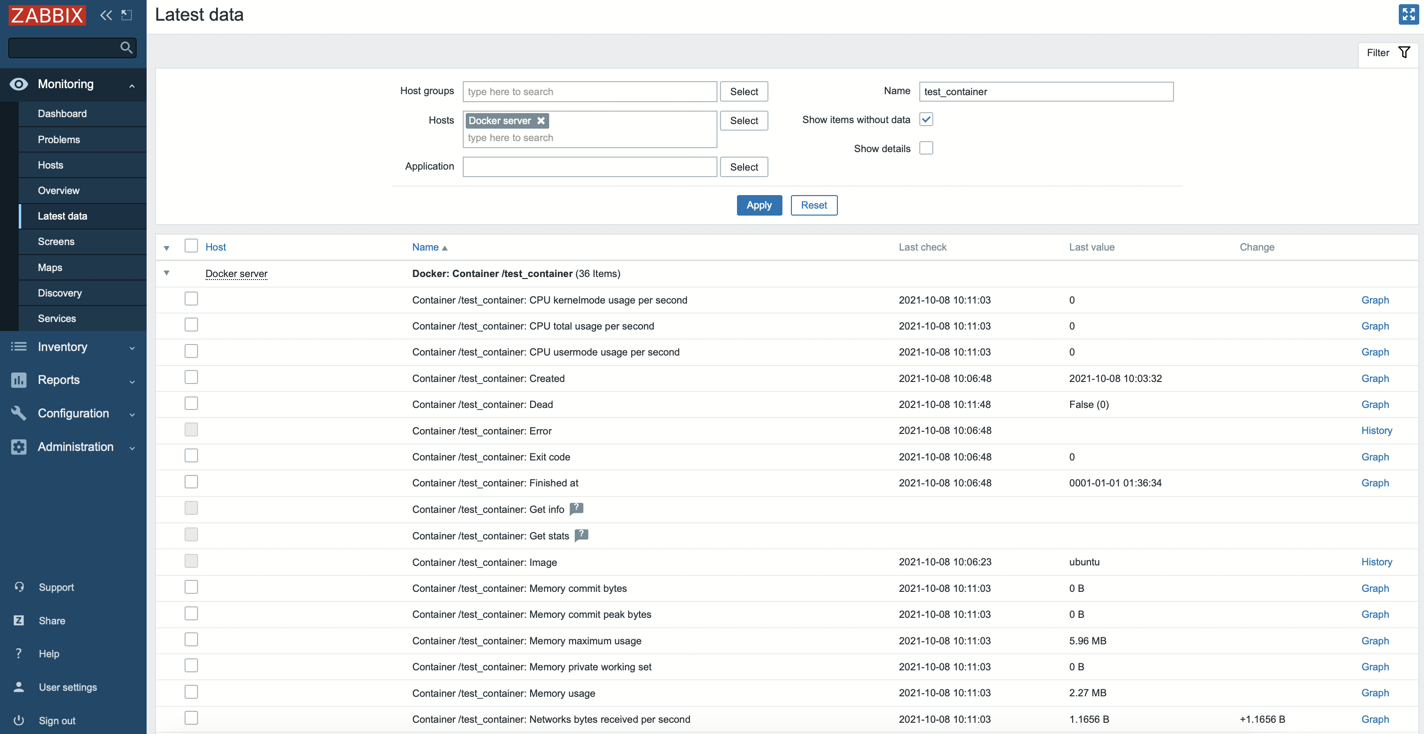Enable the Show details checkbox
Image resolution: width=1425 pixels, height=734 pixels.
926,148
